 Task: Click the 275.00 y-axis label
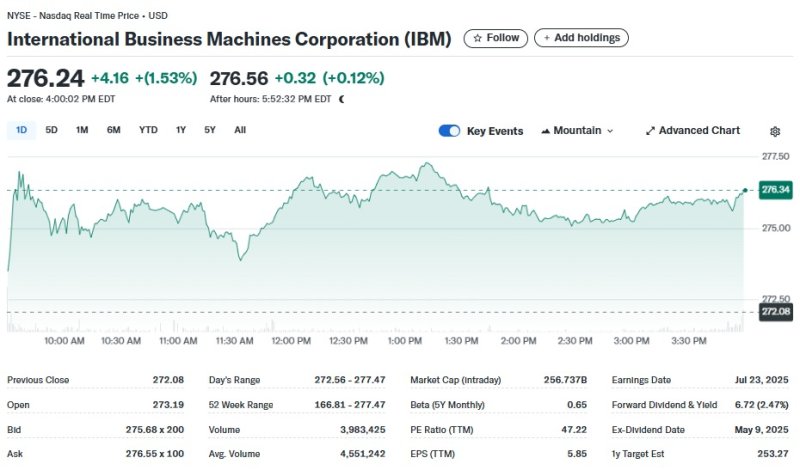(x=776, y=228)
